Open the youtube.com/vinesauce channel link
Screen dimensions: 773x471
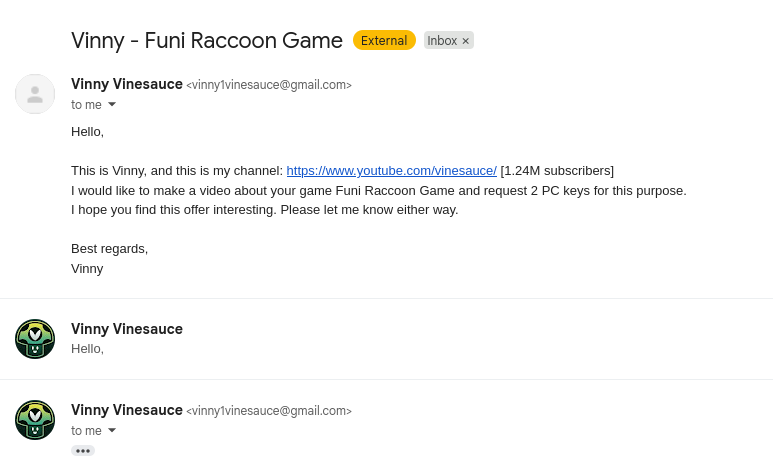[391, 171]
